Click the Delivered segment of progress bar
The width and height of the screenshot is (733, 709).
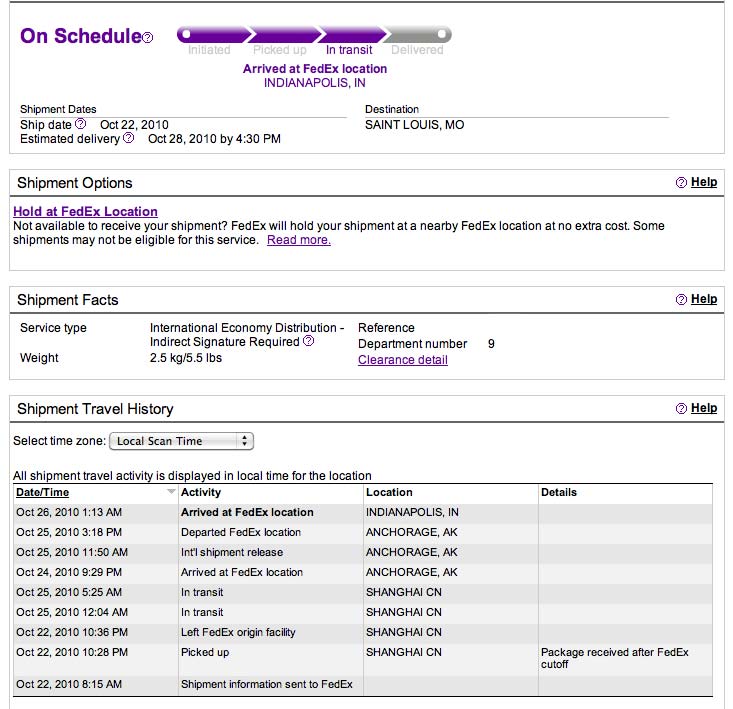(417, 35)
